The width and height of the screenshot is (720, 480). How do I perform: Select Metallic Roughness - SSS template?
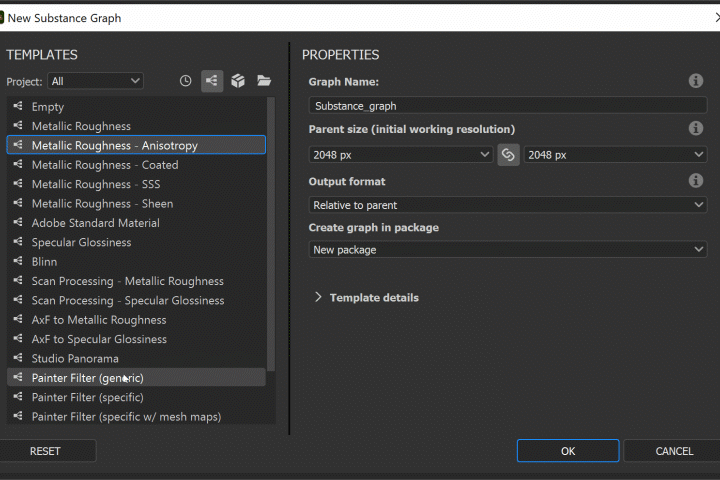[x=136, y=184]
